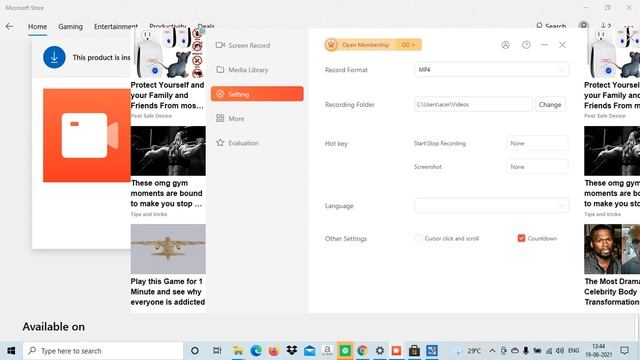
Task: Open Amazon from the taskbar
Action: (x=327, y=351)
